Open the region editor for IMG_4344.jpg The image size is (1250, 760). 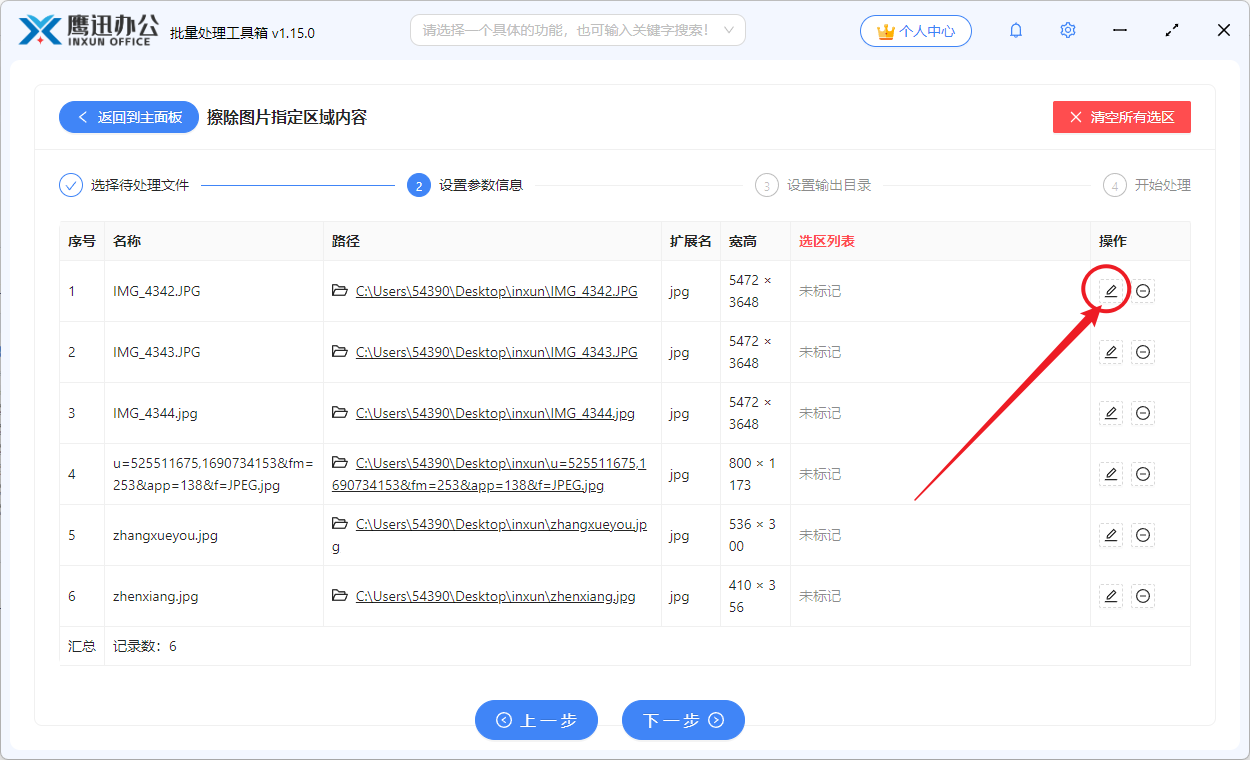click(x=1110, y=413)
